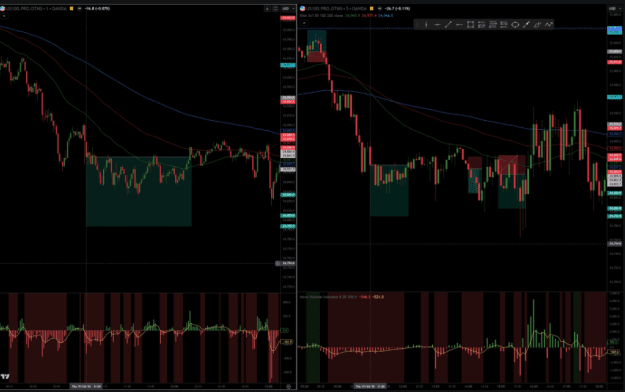Expand the left chart indicator legend

tap(4, 16)
